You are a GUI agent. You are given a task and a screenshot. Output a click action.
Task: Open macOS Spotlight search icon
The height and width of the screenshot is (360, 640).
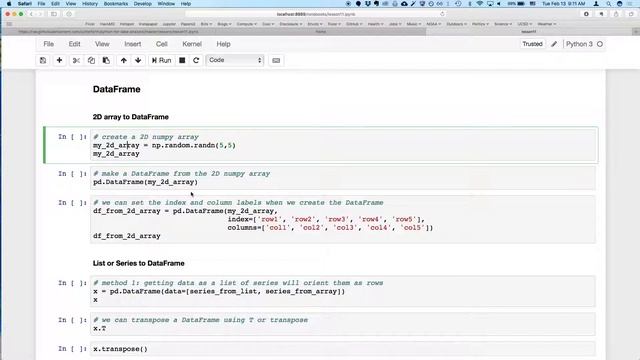tap(608, 4)
